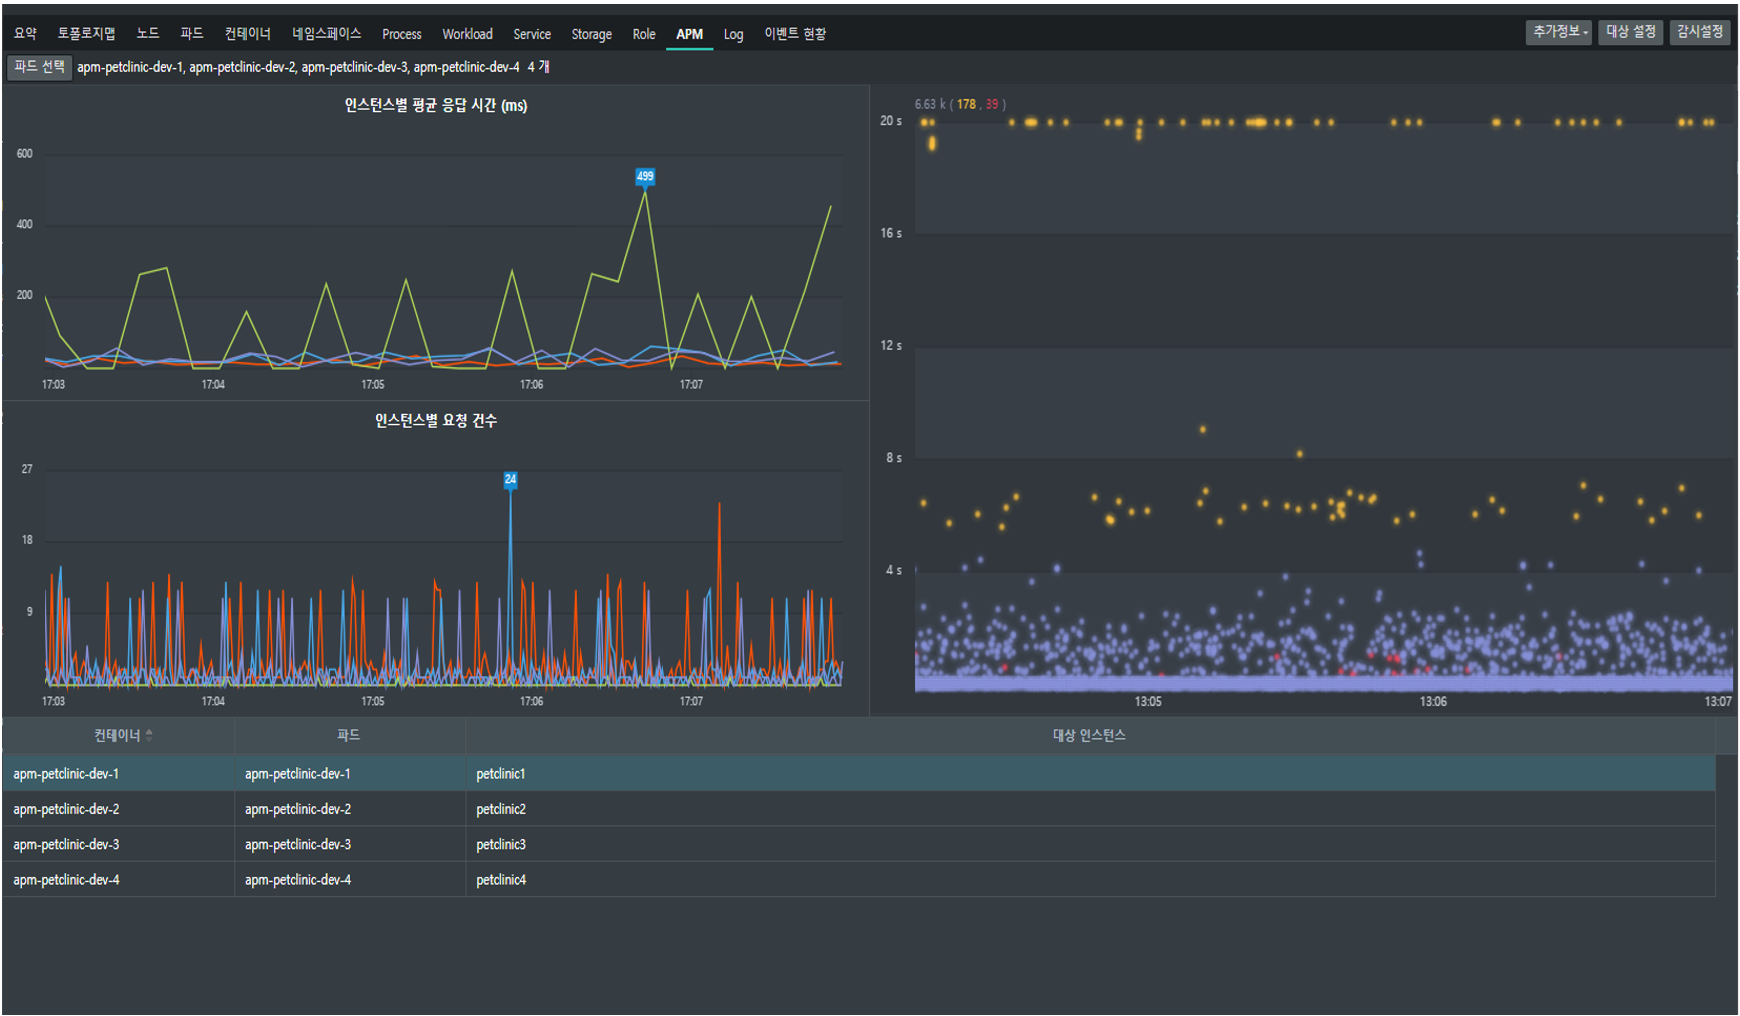Select the 이벤트 현황 tab
The height and width of the screenshot is (1016, 1740).
pos(795,34)
